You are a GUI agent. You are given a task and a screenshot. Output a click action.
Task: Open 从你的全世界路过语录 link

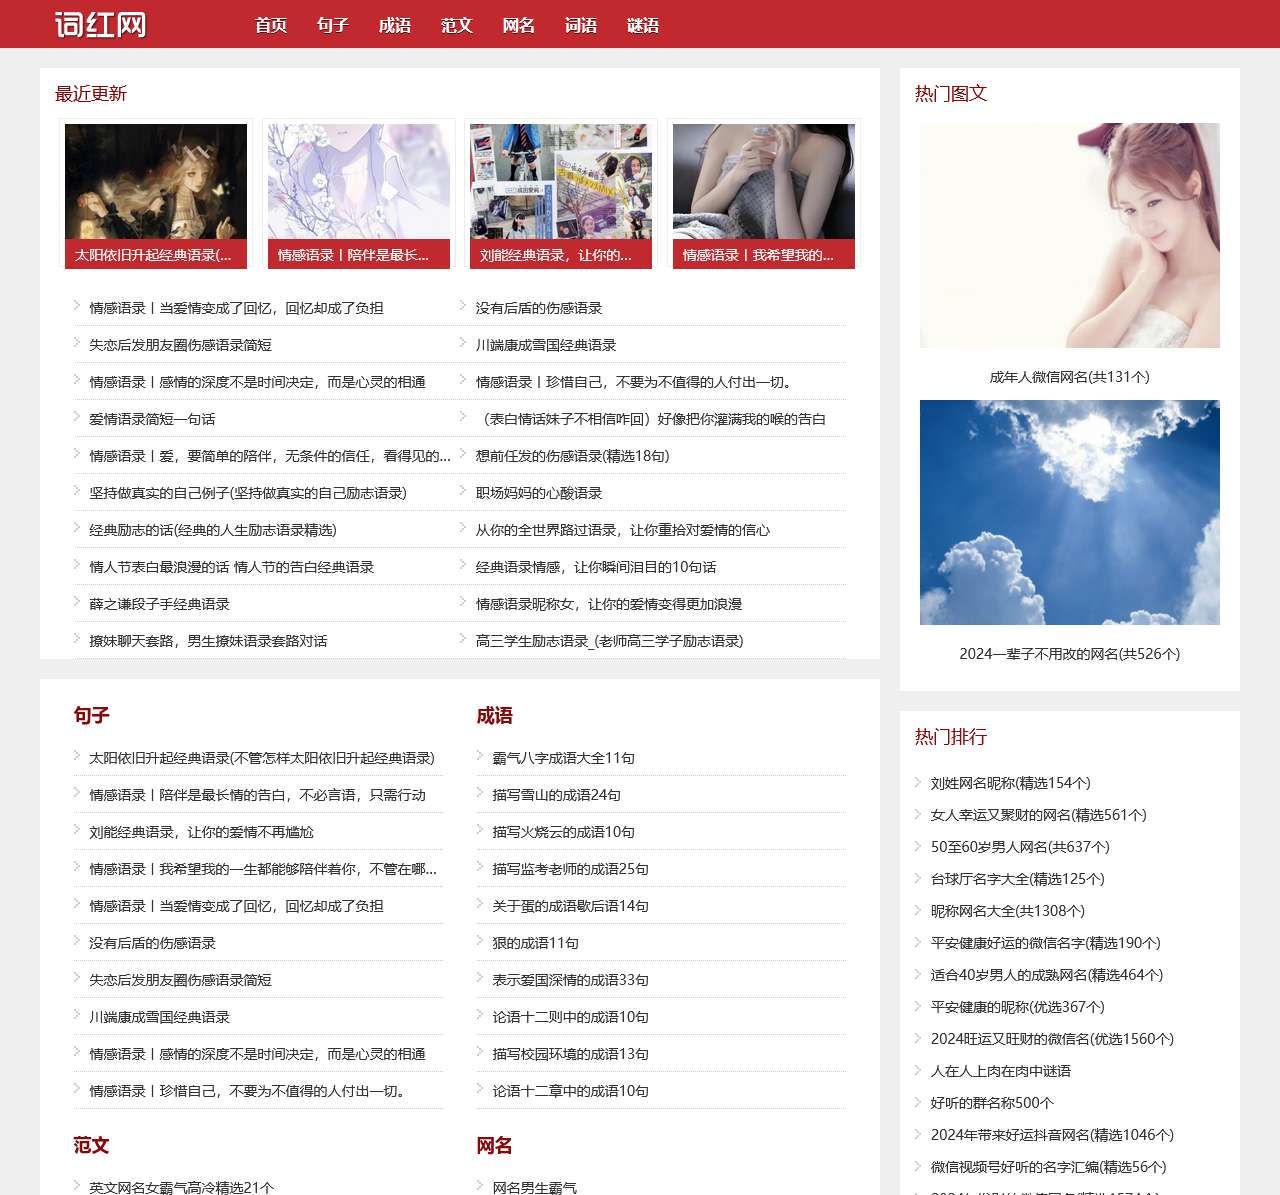click(x=623, y=530)
